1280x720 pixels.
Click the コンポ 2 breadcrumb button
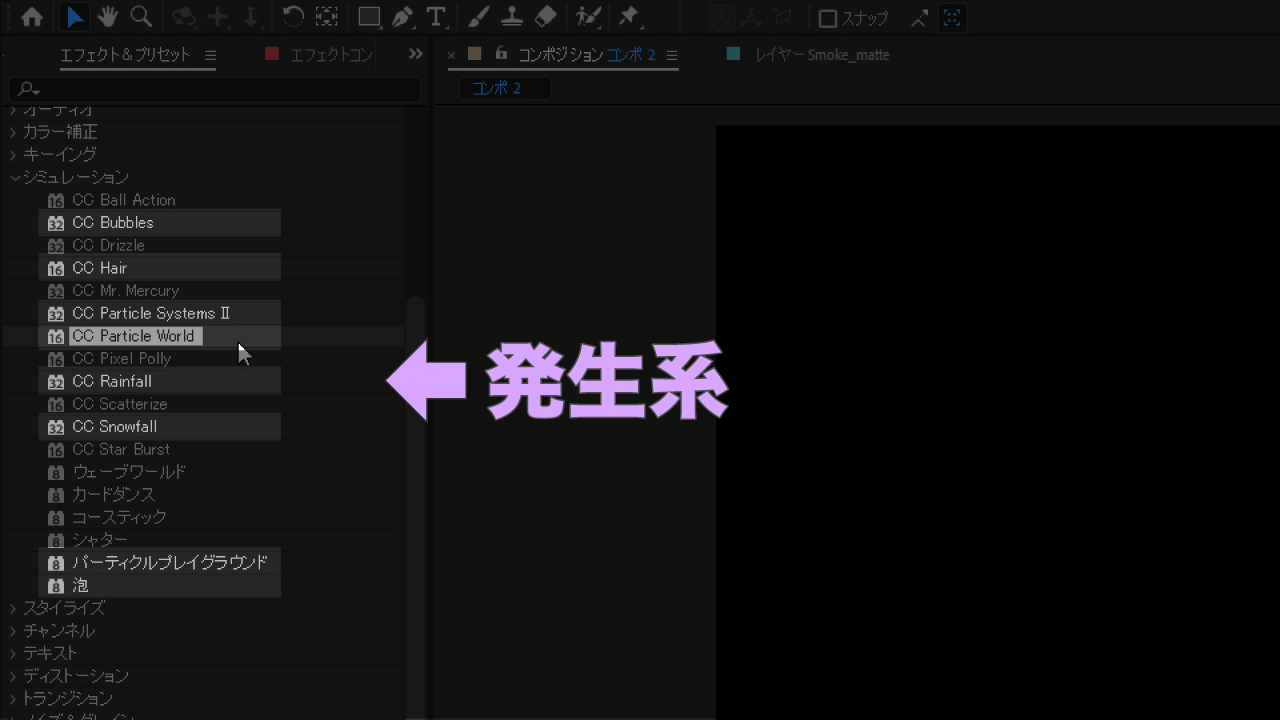tap(505, 88)
